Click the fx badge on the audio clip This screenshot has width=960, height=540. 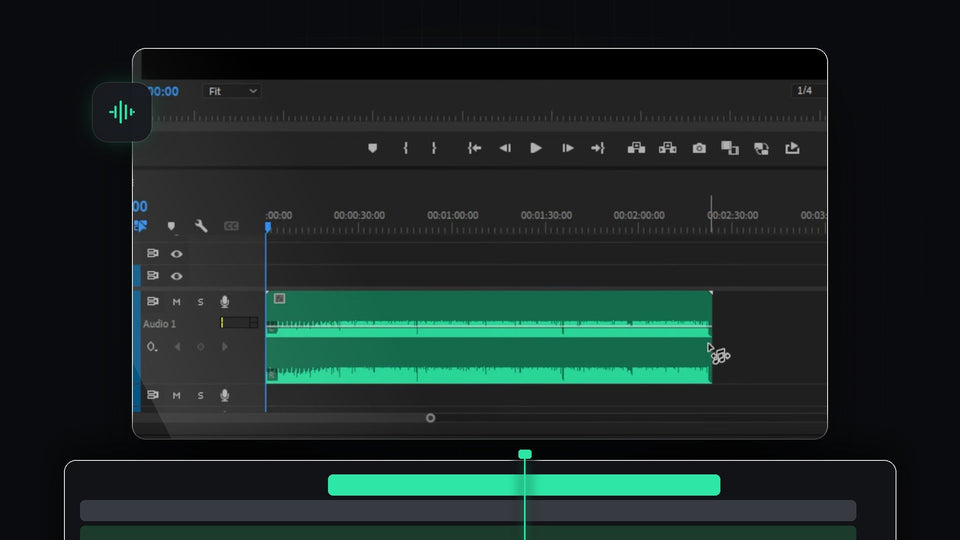[x=279, y=299]
